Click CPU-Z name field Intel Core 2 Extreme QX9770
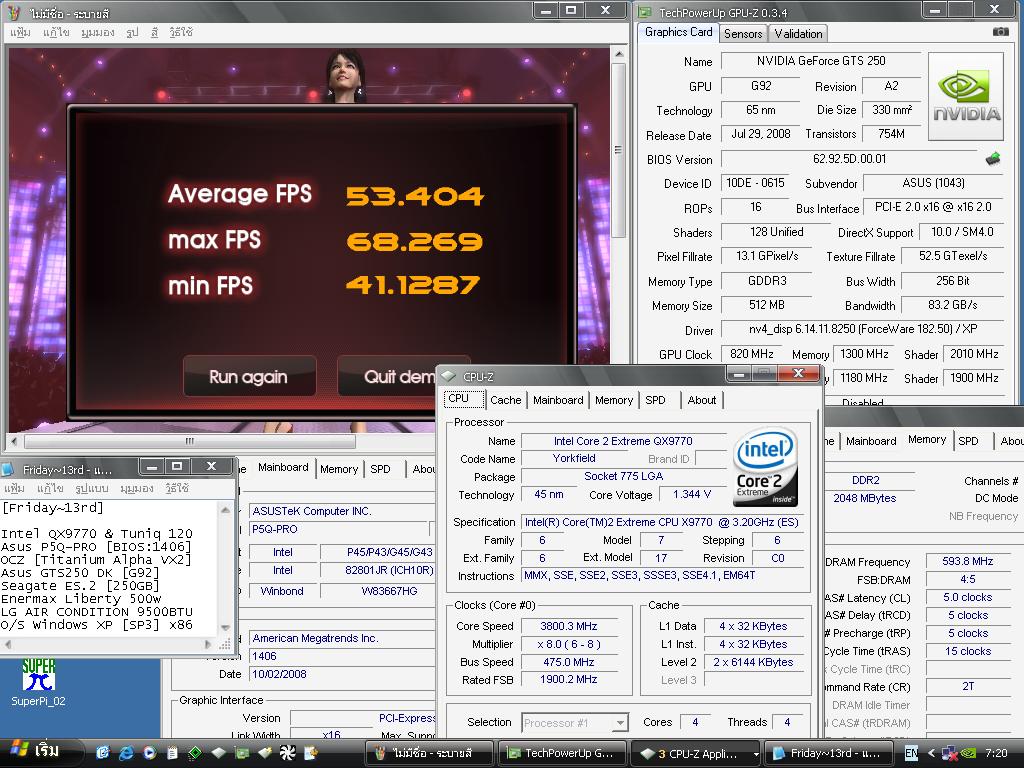Image resolution: width=1024 pixels, height=768 pixels. tap(623, 441)
